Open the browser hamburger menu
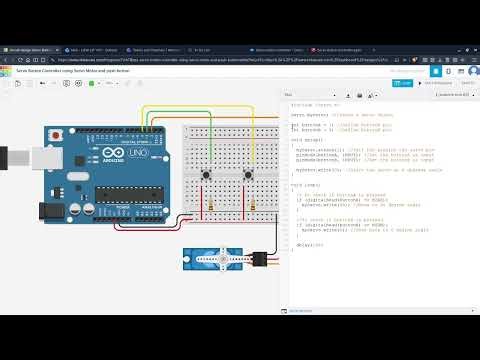The width and height of the screenshot is (480, 360). pos(475,60)
